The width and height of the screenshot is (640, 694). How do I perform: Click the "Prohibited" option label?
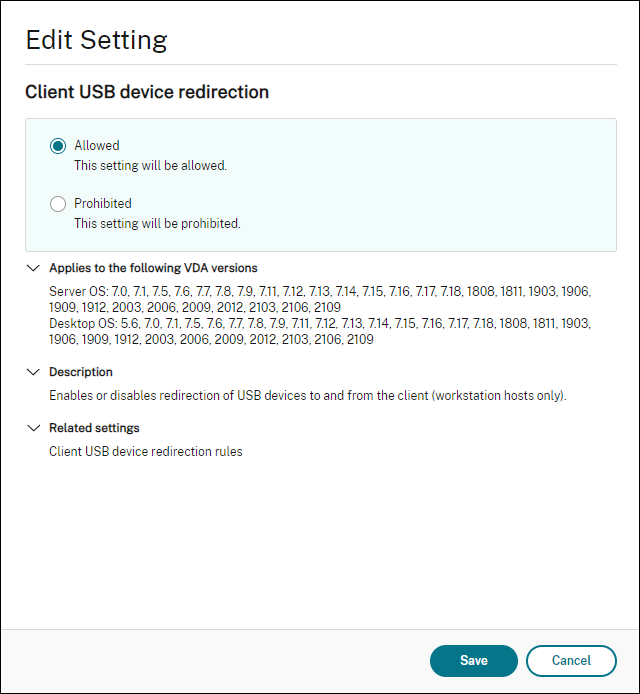(x=102, y=204)
